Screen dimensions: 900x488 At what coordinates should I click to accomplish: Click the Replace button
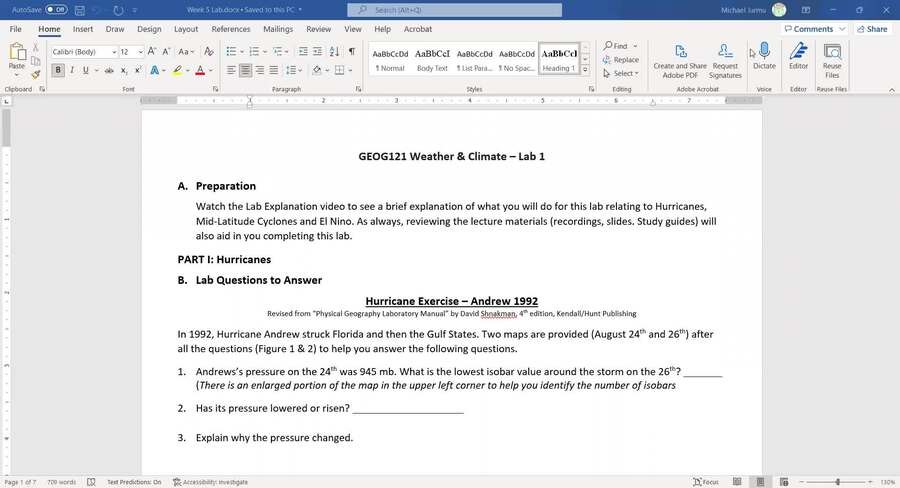[621, 60]
